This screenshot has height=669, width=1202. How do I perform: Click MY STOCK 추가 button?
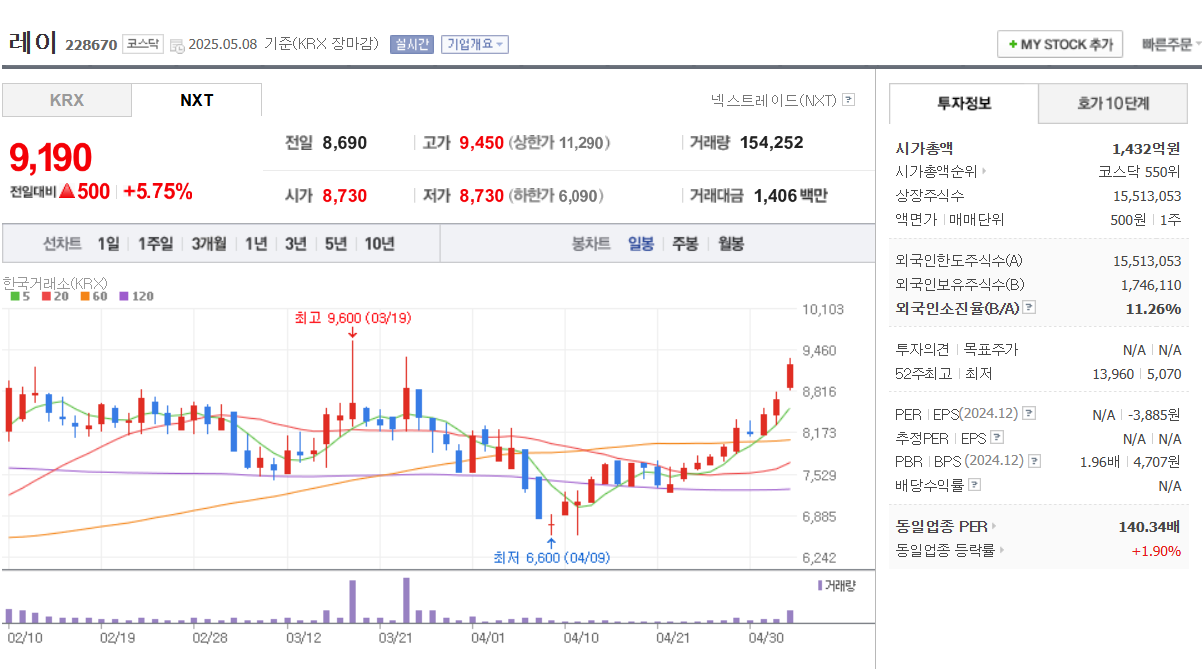(x=1060, y=45)
